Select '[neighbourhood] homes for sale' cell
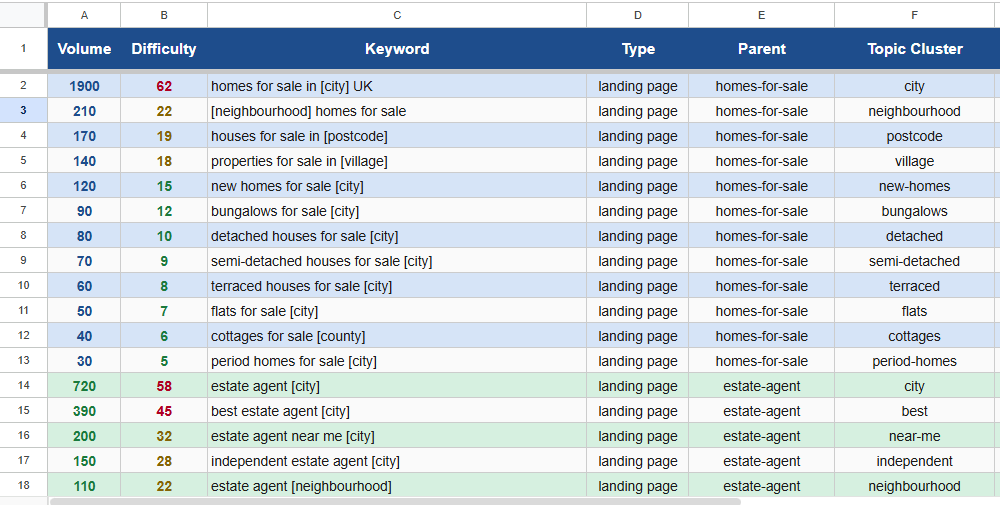 (x=397, y=111)
